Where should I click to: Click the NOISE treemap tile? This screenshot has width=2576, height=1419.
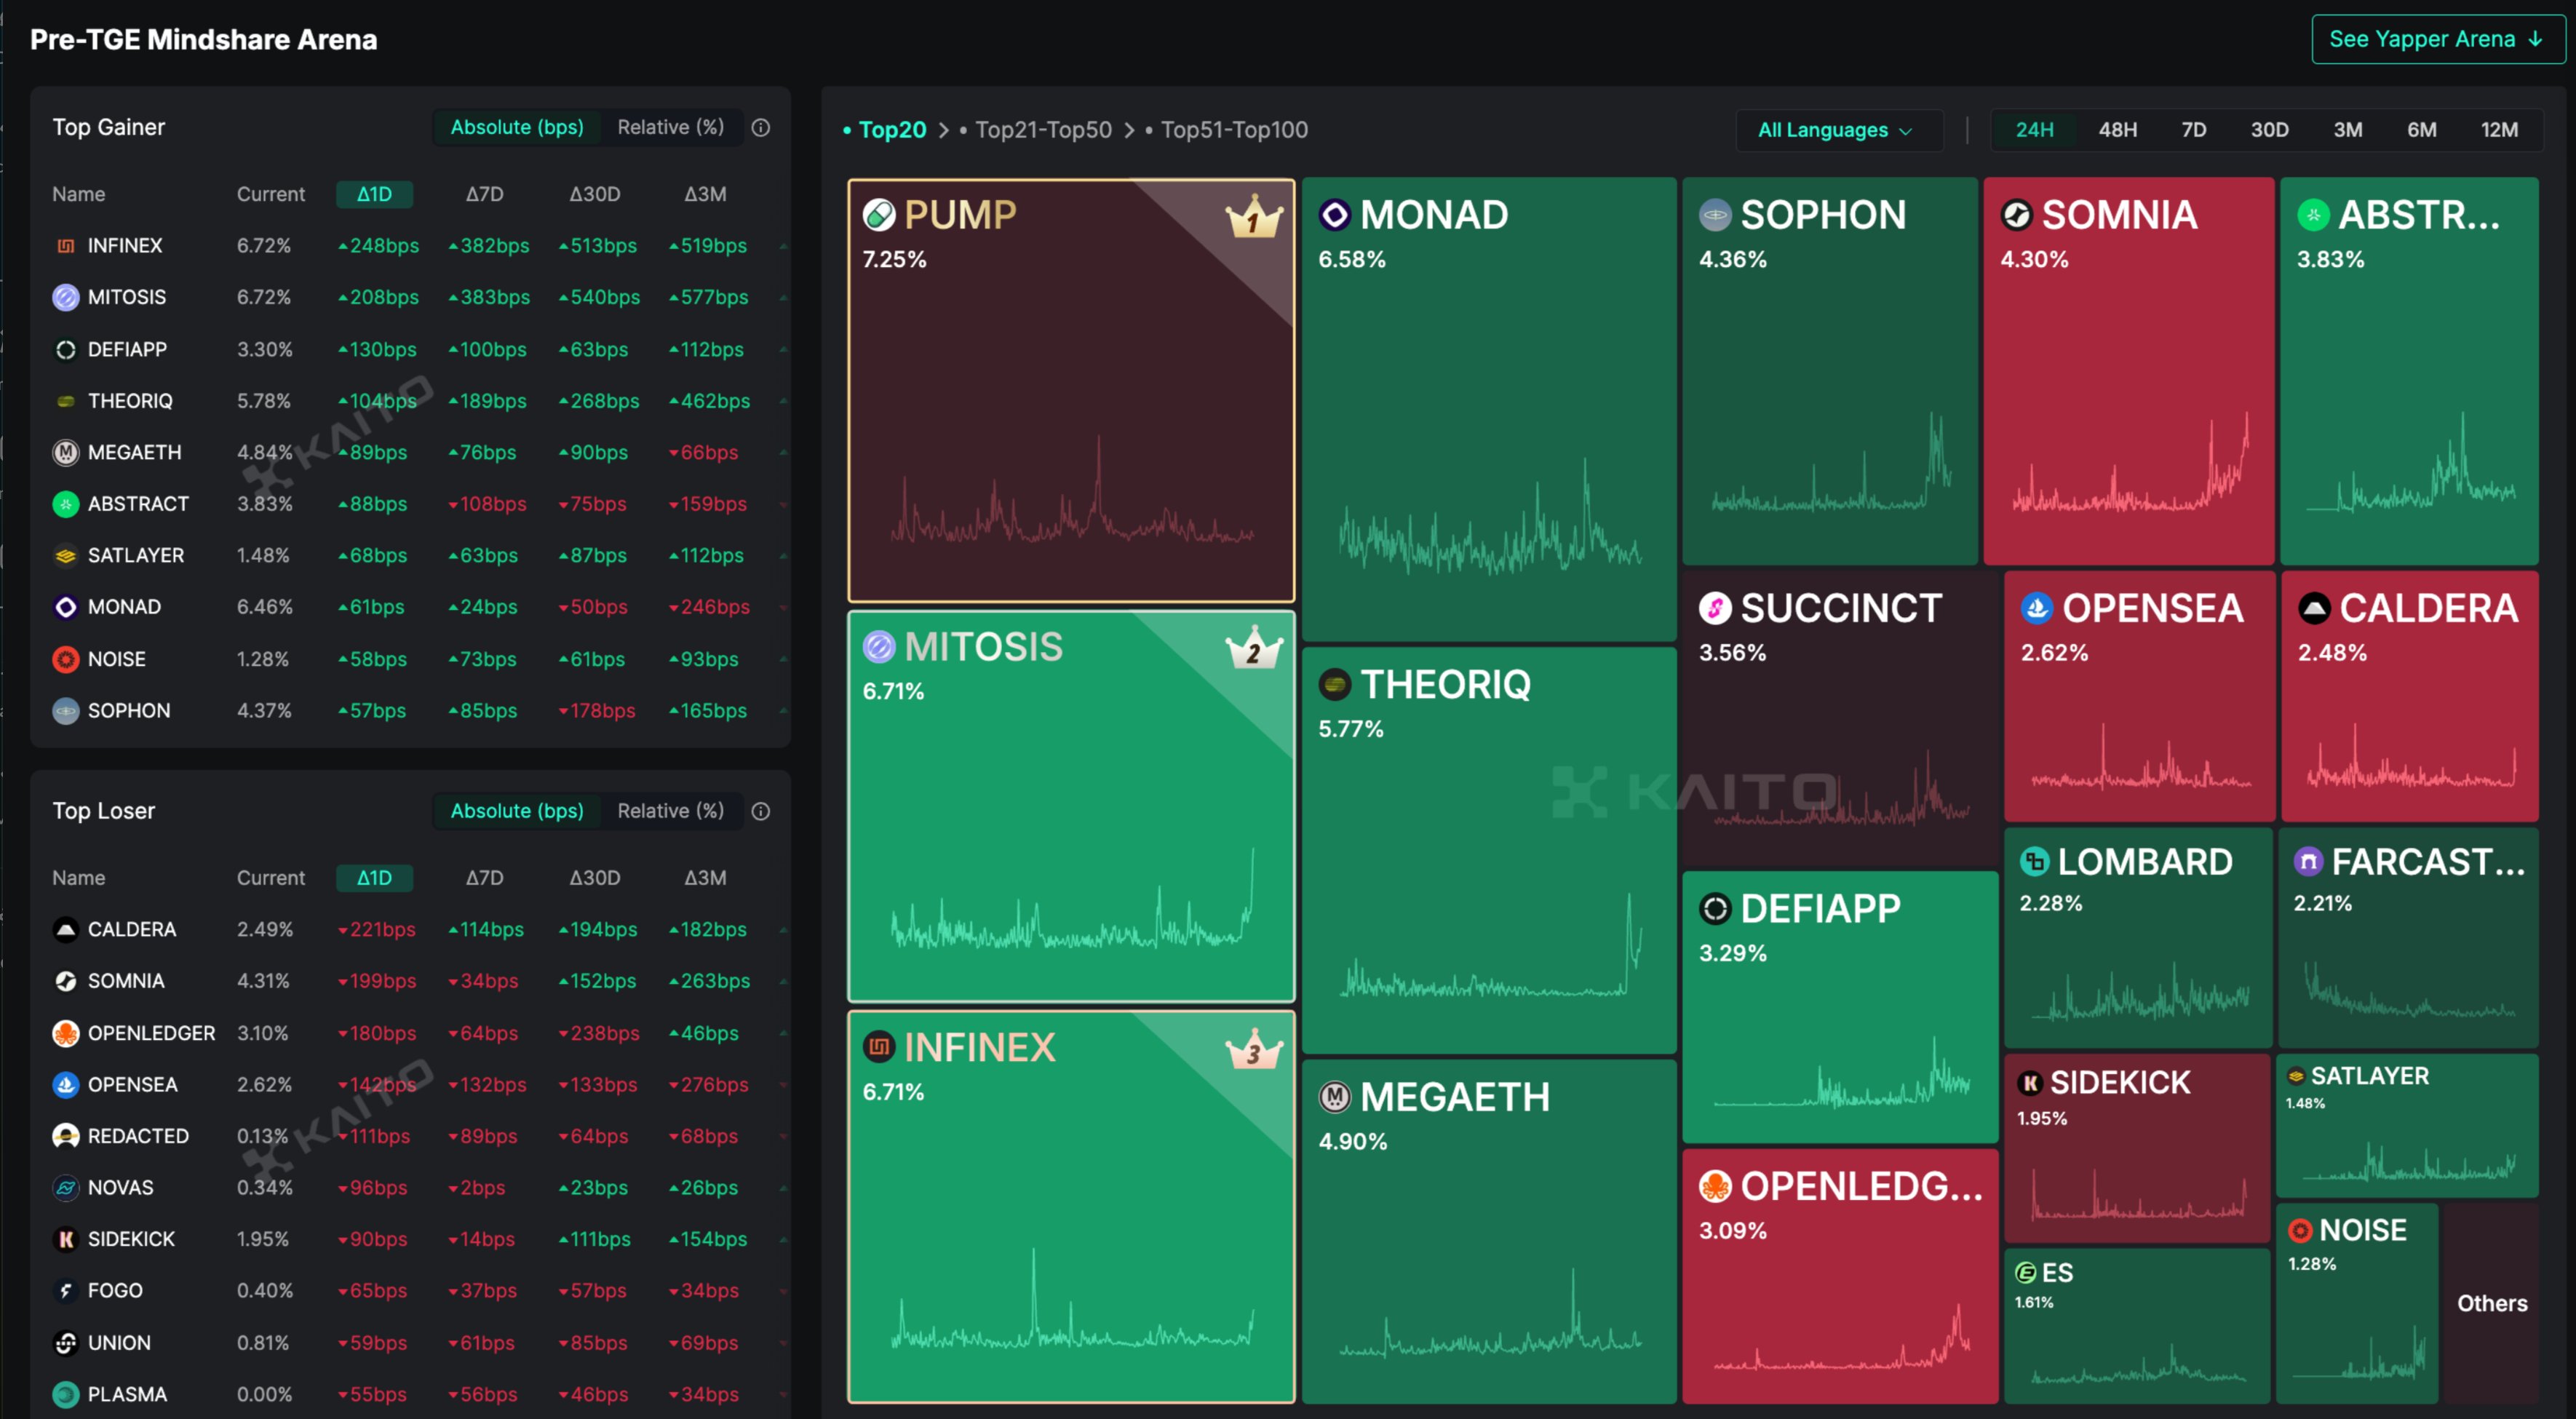tap(2357, 1303)
